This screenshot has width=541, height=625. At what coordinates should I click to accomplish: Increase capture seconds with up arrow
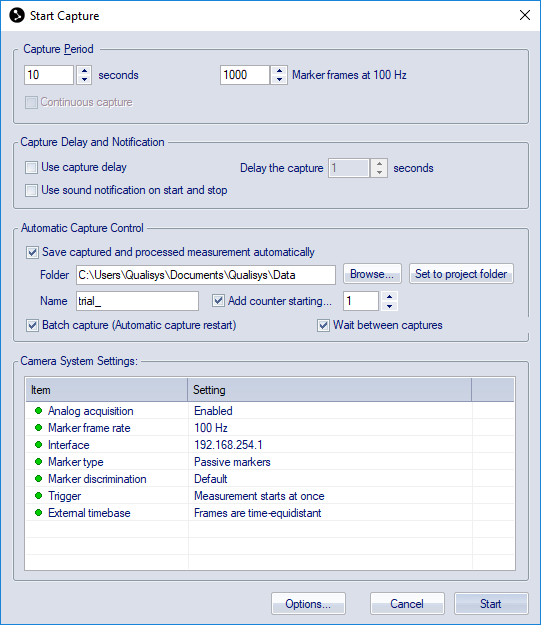click(x=84, y=71)
